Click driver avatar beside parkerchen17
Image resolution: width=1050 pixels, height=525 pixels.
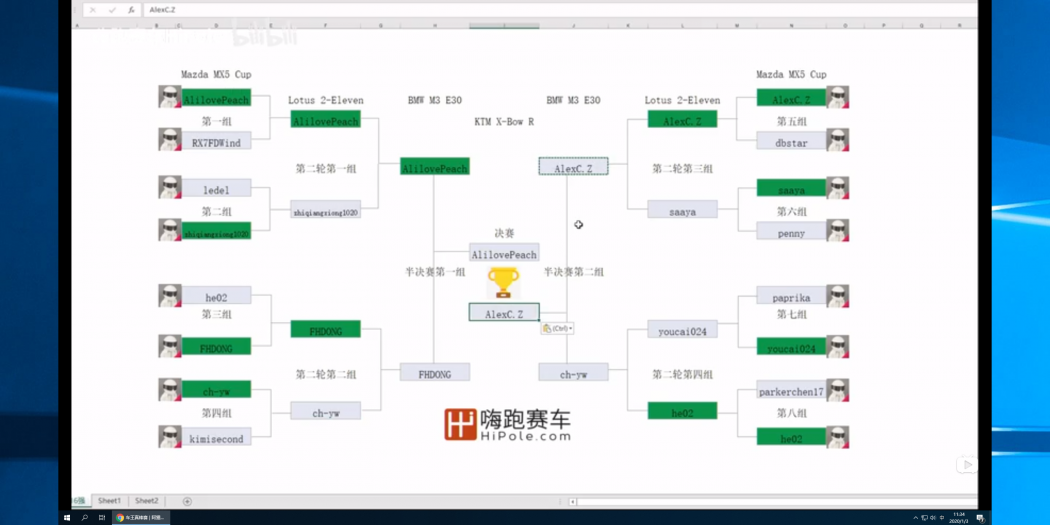pos(838,390)
